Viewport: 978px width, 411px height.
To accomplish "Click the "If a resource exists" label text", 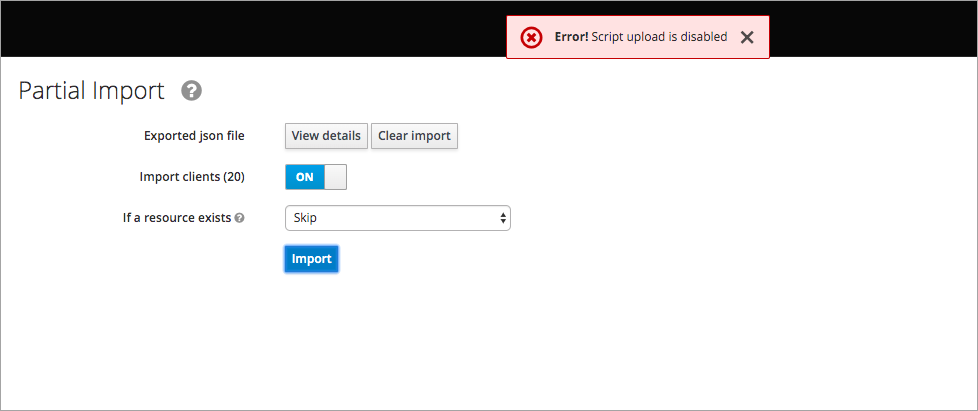I will point(177,218).
